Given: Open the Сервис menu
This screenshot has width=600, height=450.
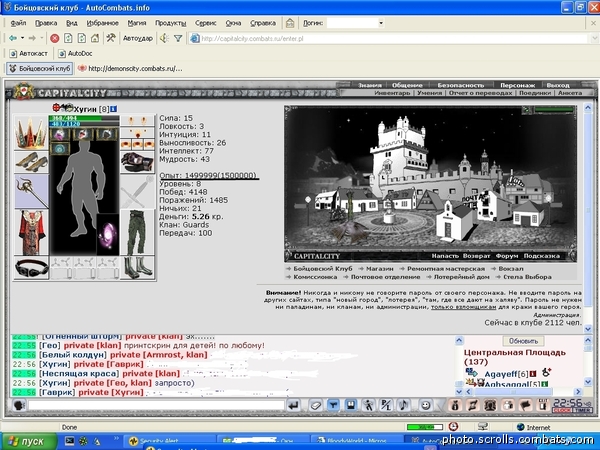Looking at the screenshot, I should click(205, 23).
